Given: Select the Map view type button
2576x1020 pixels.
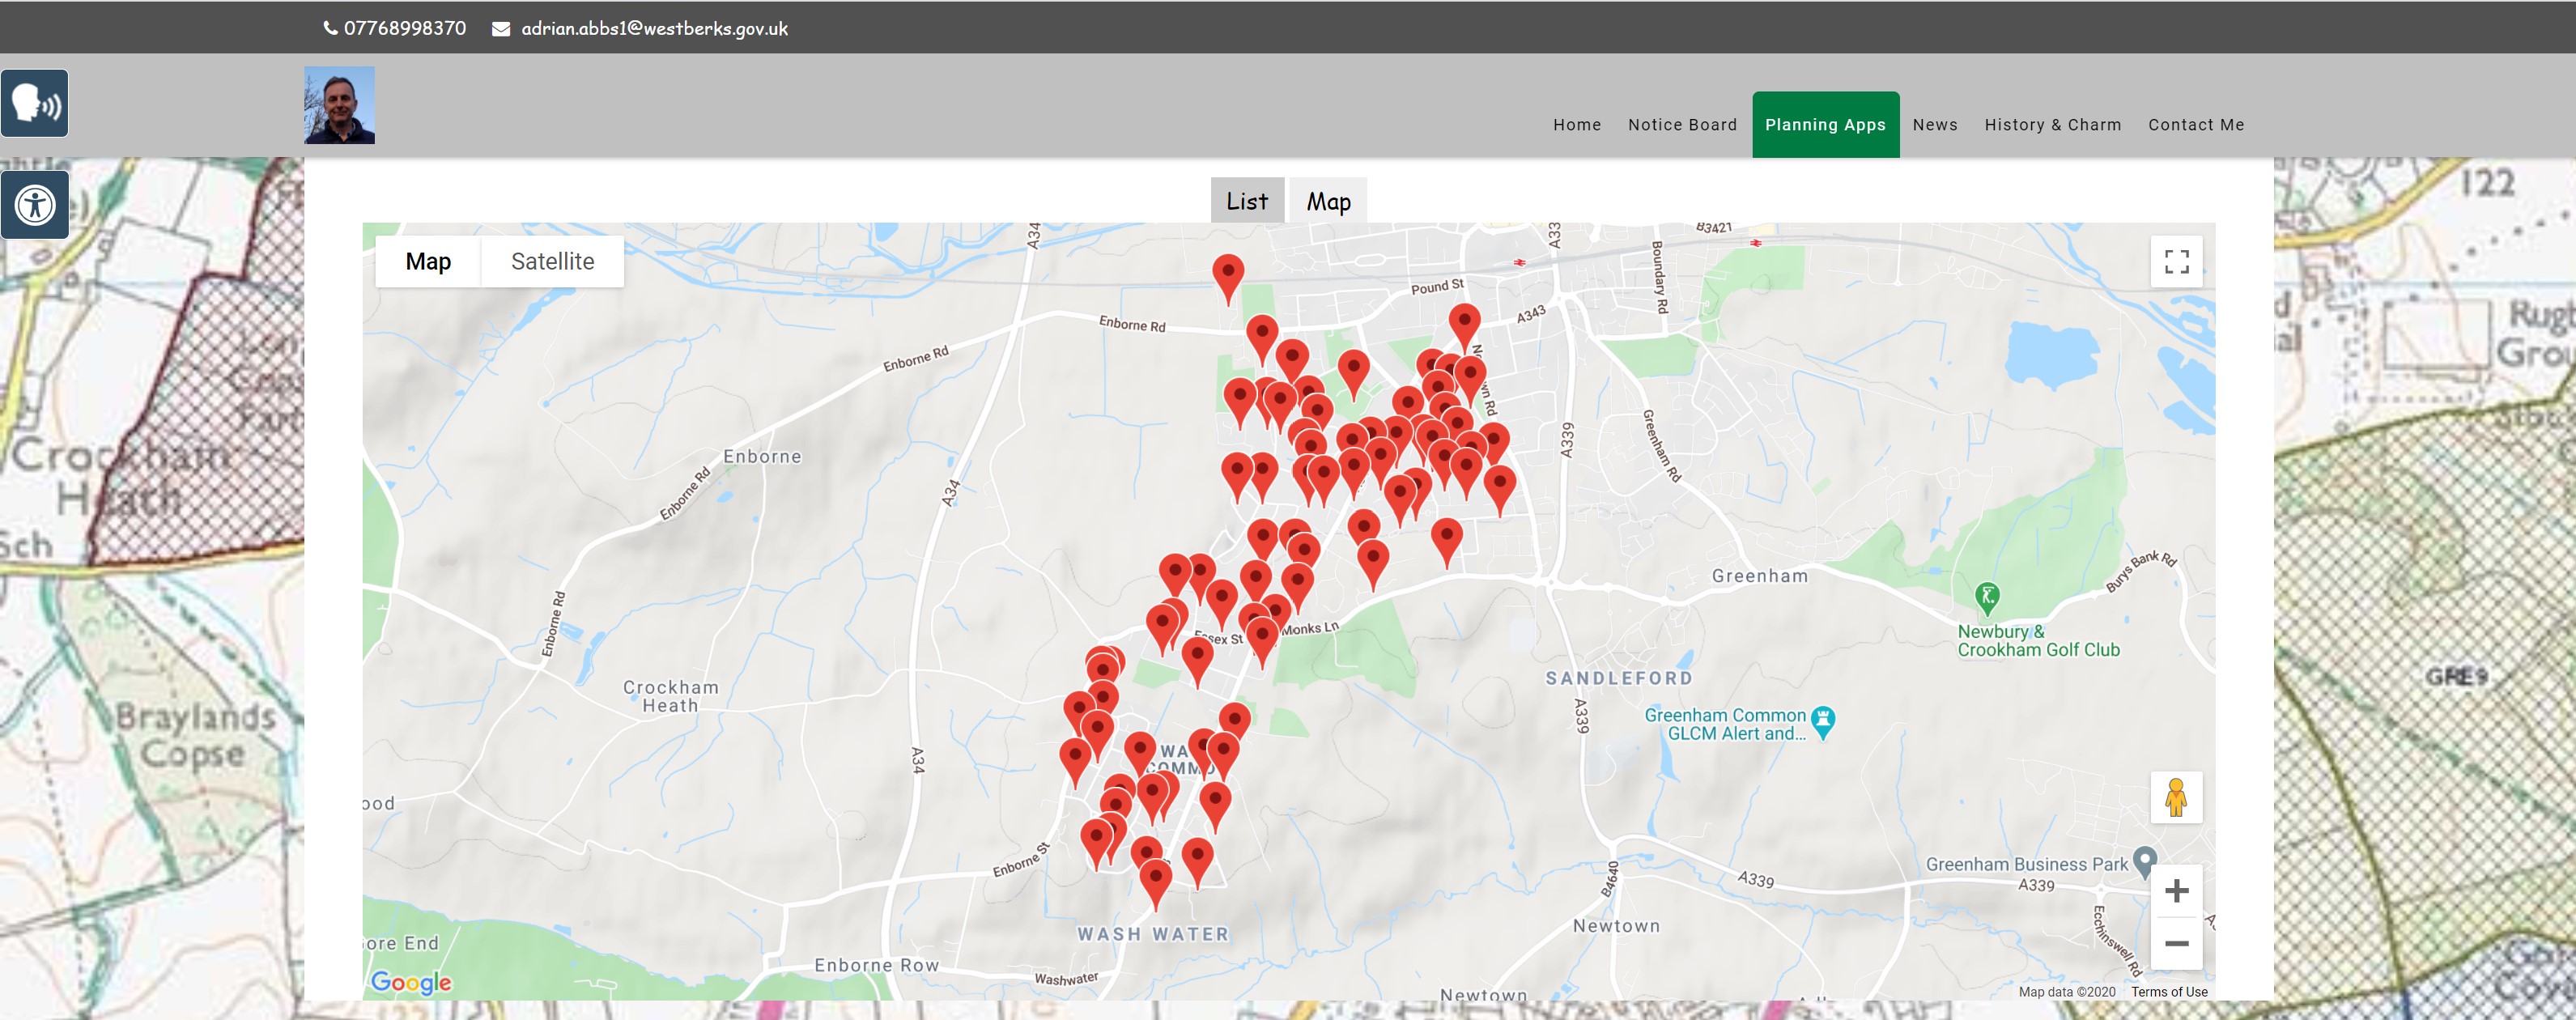Looking at the screenshot, I should [x=428, y=261].
